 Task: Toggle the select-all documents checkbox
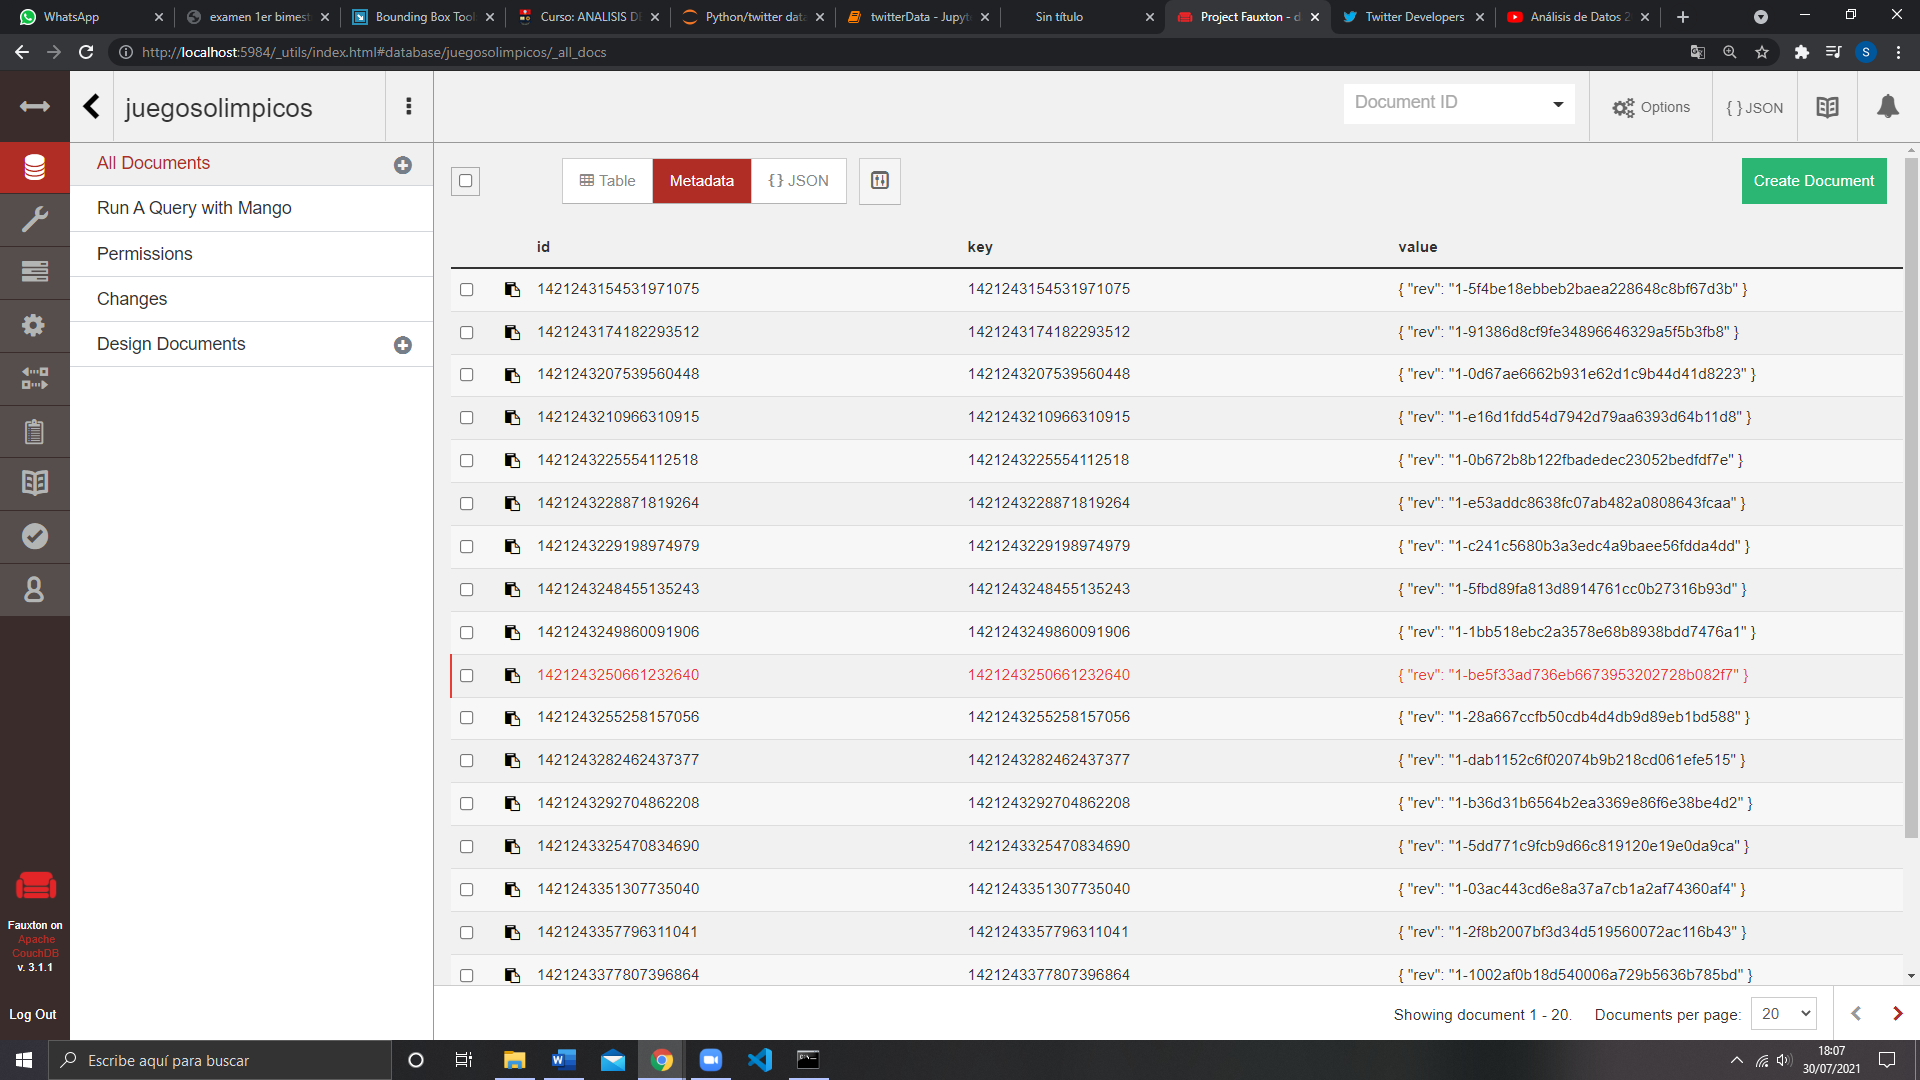click(465, 181)
